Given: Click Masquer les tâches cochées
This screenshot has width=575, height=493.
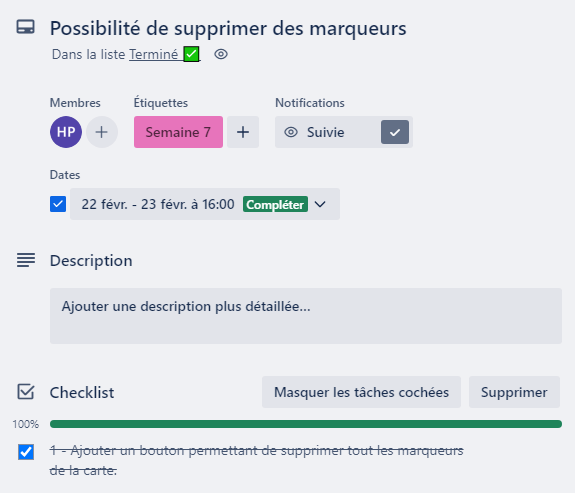Looking at the screenshot, I should 361,392.
